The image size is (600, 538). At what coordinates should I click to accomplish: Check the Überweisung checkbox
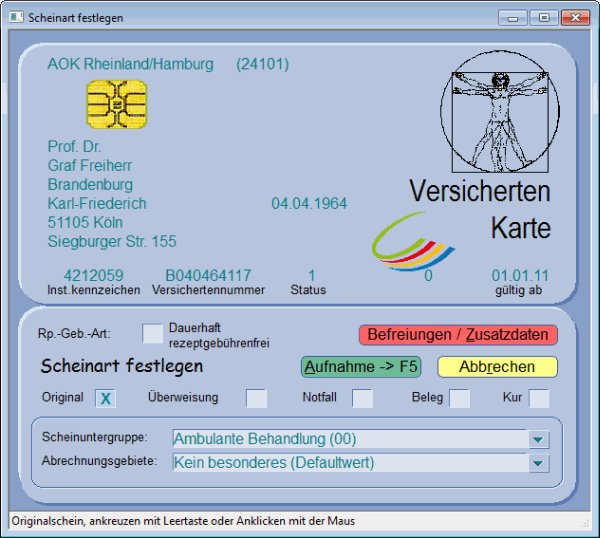(256, 398)
